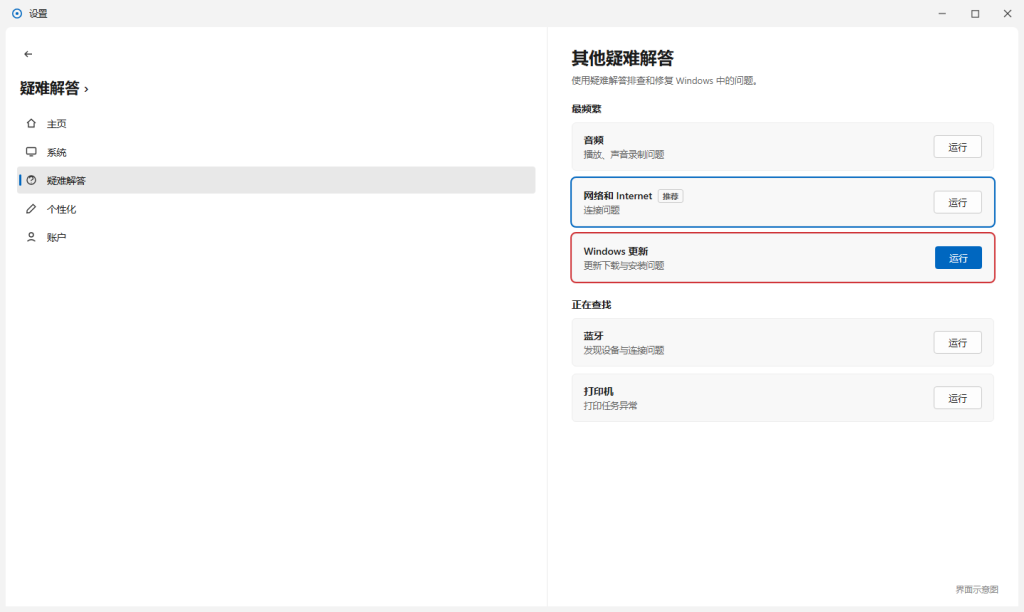Click the pencil icon beside 个性化
The width and height of the screenshot is (1024, 612).
[31, 209]
